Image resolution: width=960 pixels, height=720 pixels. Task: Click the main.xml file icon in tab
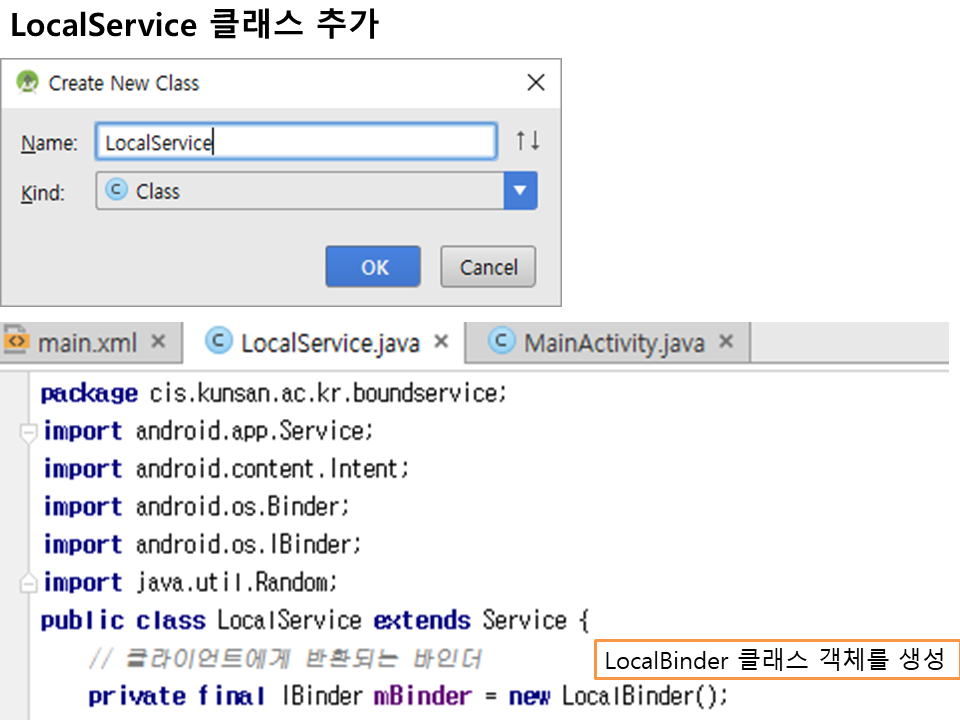pos(17,342)
